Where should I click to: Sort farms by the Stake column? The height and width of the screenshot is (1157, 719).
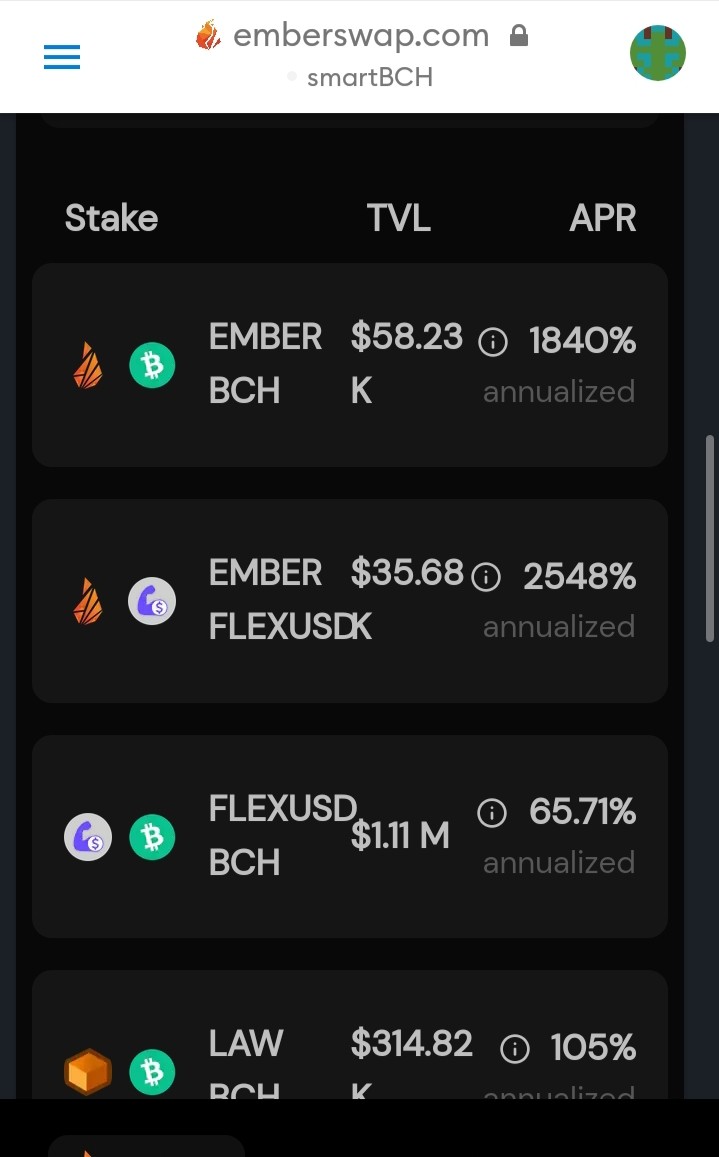[111, 218]
